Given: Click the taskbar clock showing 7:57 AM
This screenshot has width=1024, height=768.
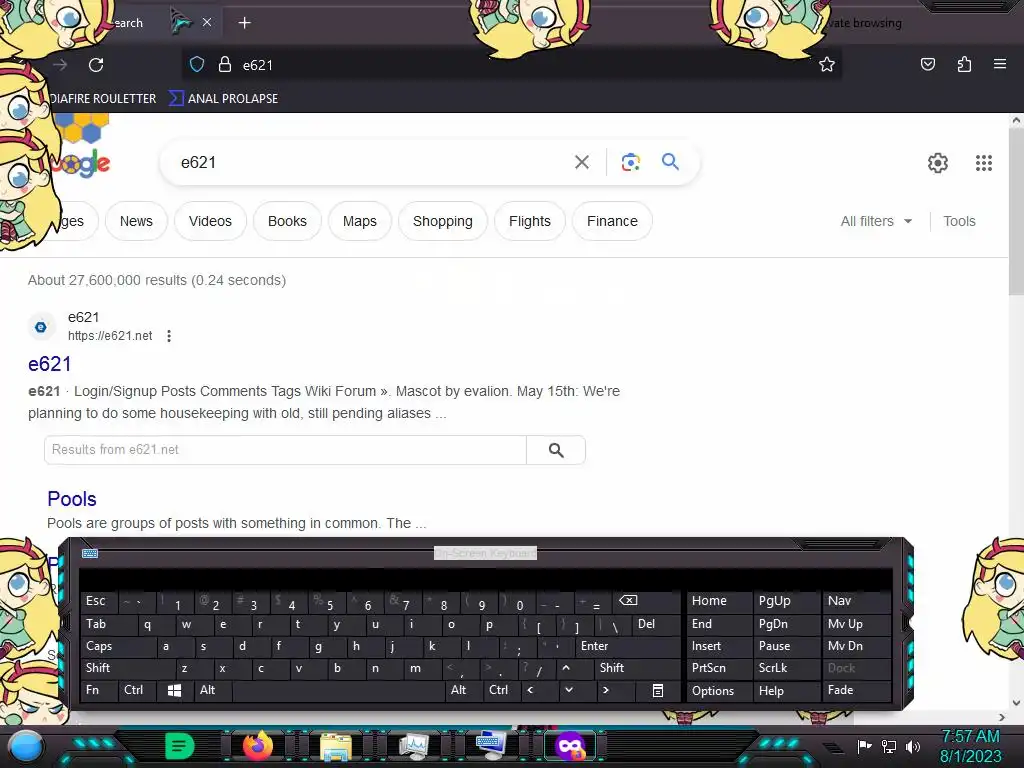Looking at the screenshot, I should (970, 746).
